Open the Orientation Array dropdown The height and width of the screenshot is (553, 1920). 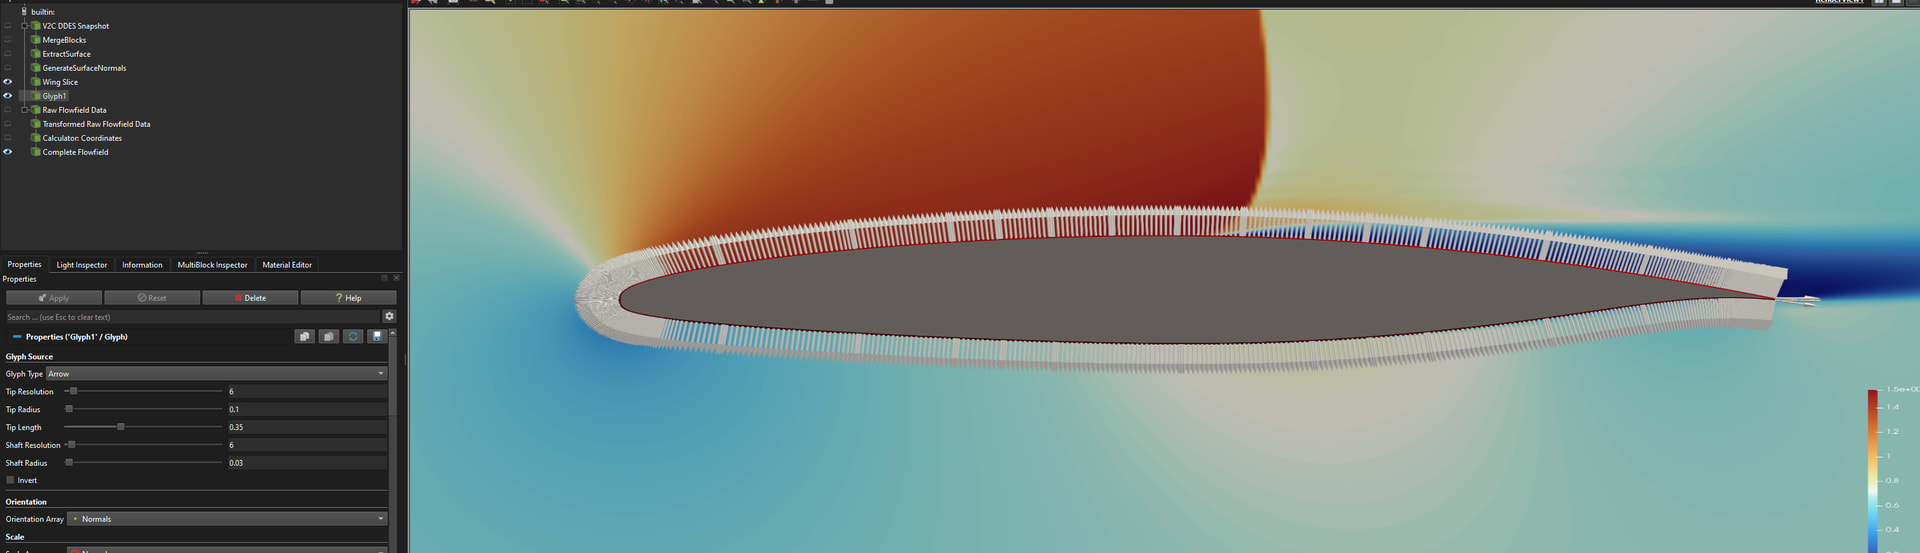tap(227, 519)
